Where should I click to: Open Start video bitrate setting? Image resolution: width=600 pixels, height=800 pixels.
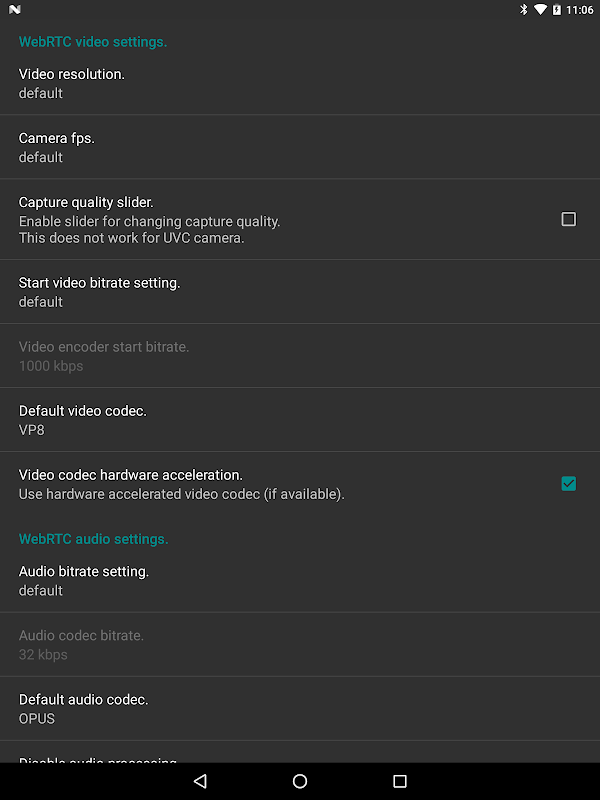pyautogui.click(x=300, y=292)
